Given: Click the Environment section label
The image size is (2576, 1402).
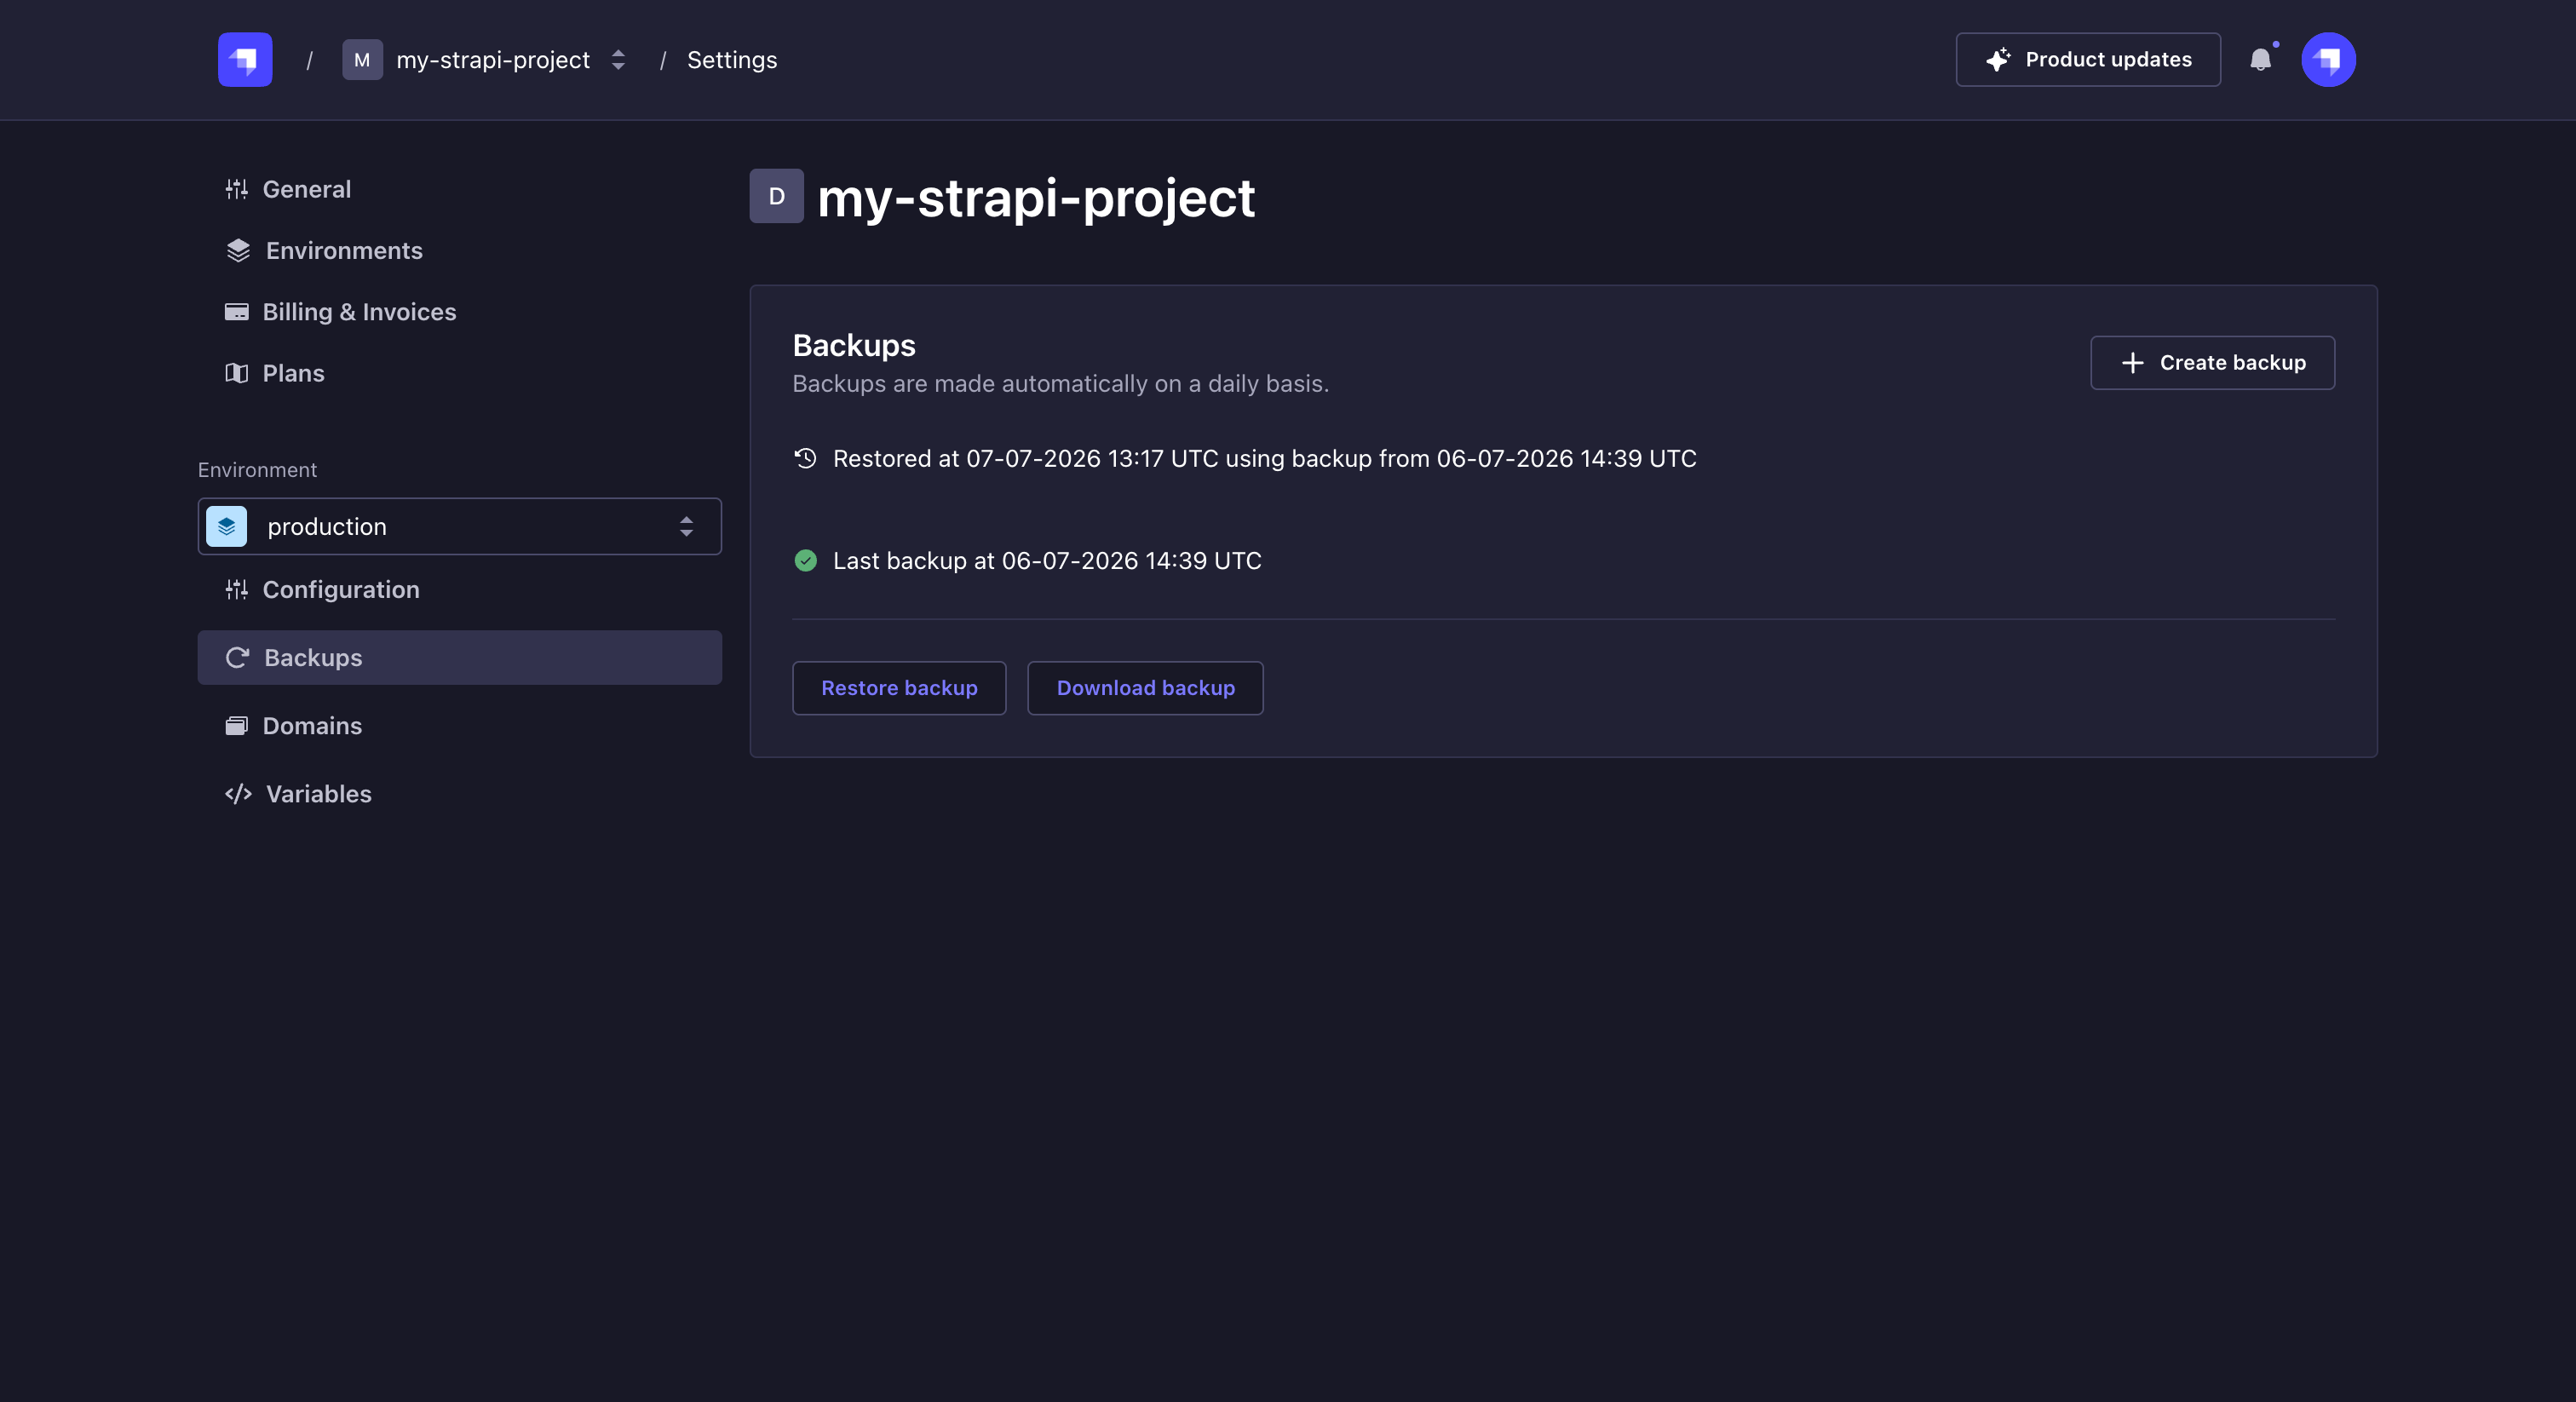Looking at the screenshot, I should pos(257,470).
